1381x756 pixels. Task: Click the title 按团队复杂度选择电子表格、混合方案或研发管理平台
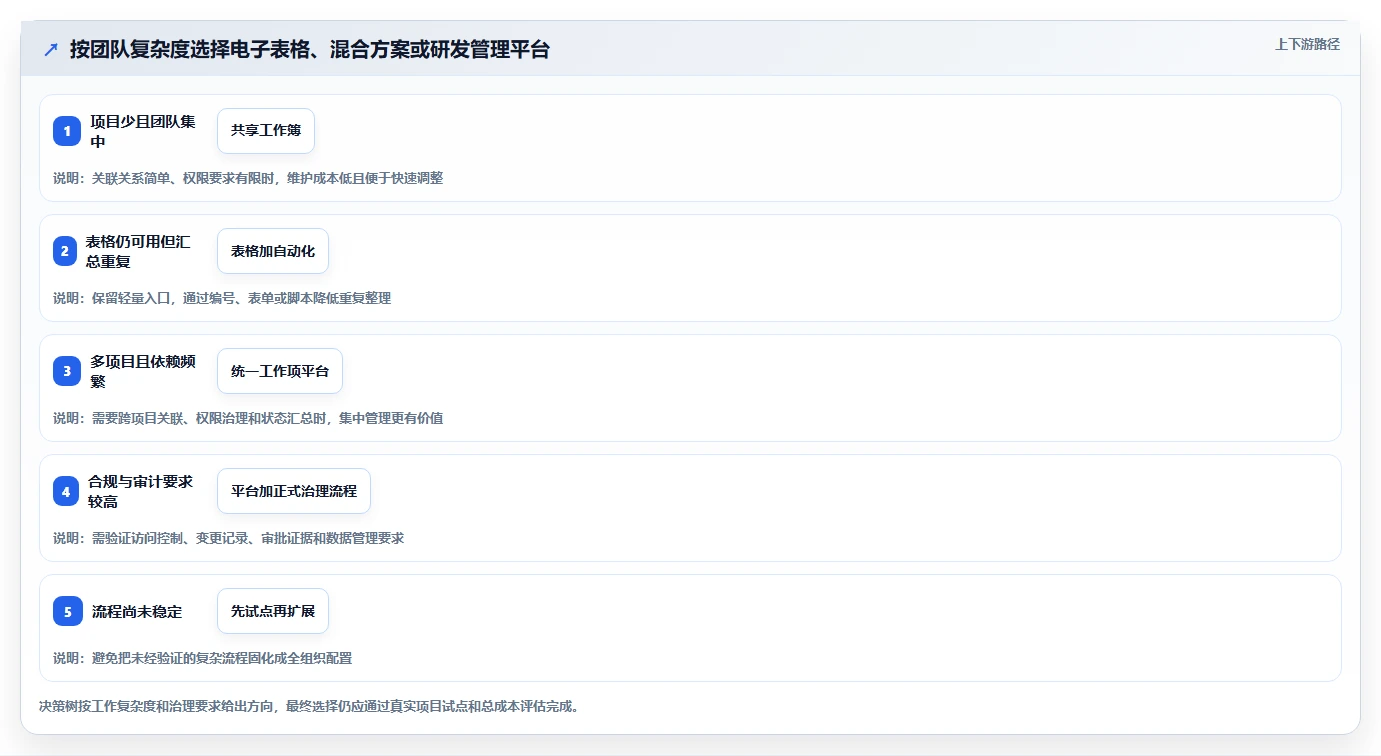point(310,49)
